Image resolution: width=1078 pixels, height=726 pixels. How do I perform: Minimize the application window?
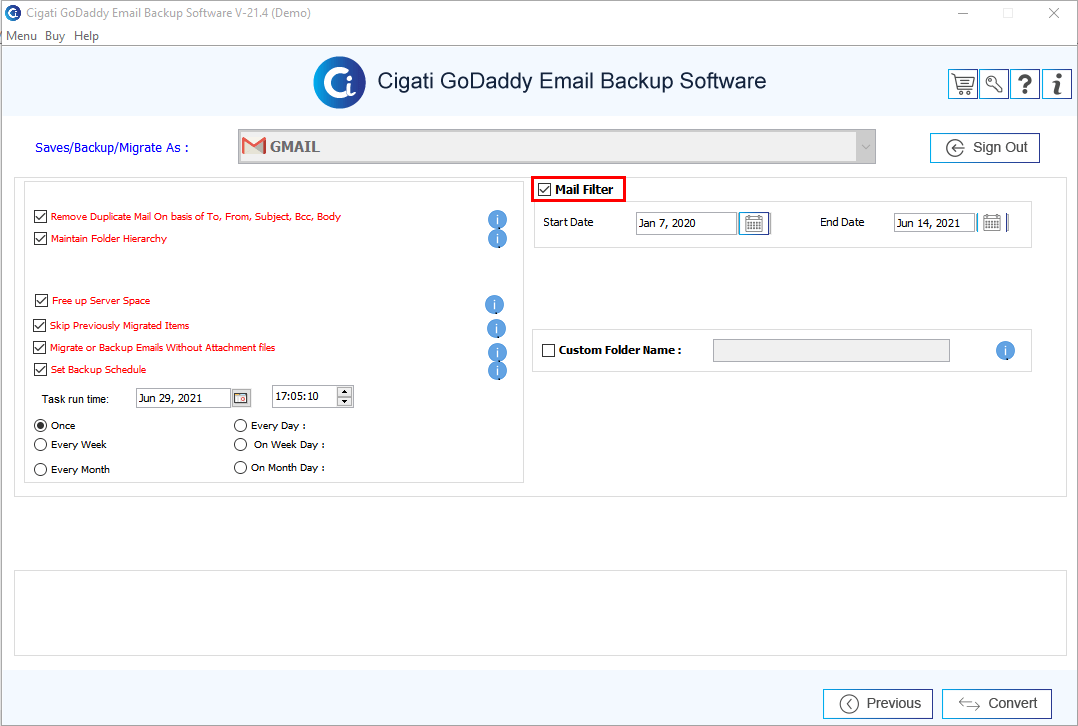tap(963, 13)
